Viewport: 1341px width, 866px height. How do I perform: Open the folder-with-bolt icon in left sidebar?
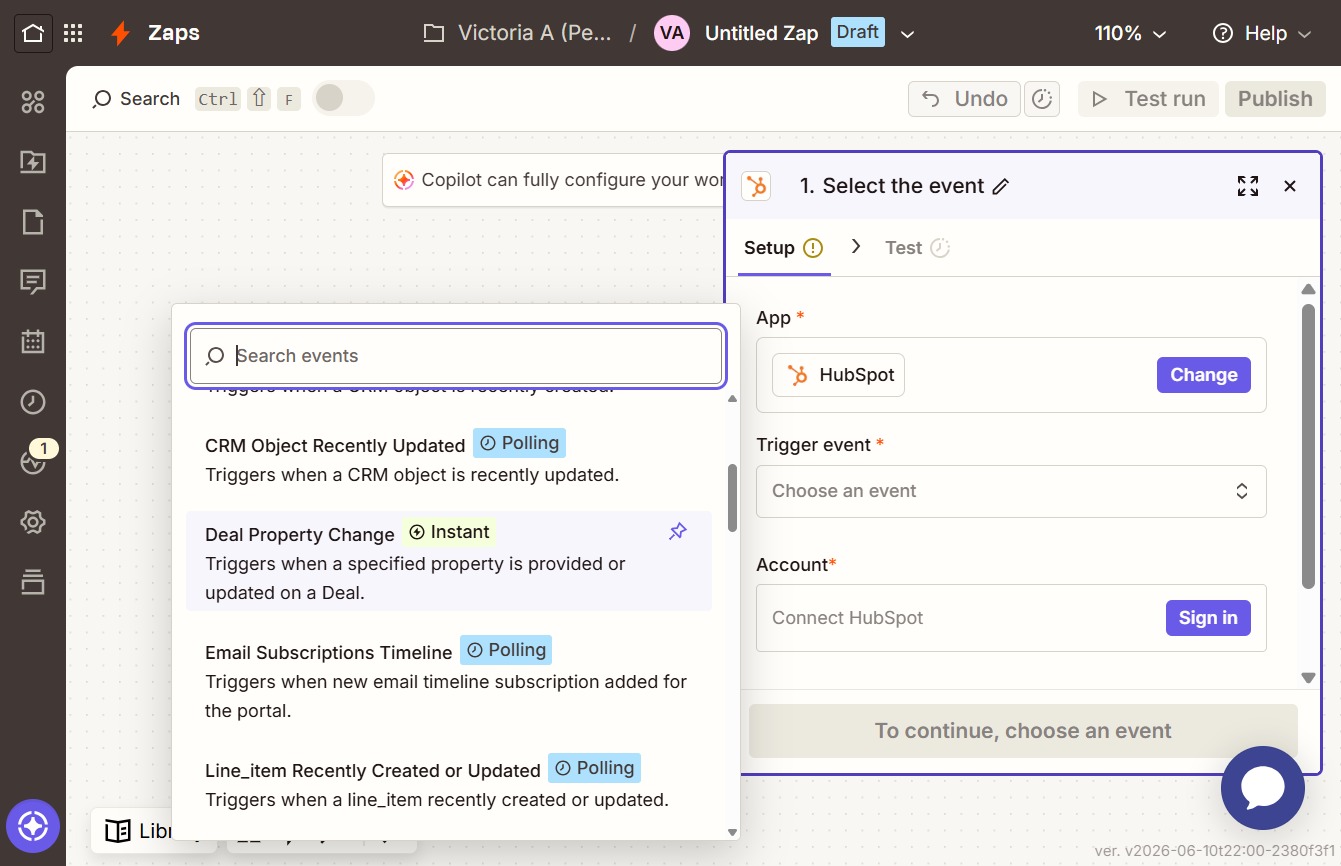[x=33, y=162]
